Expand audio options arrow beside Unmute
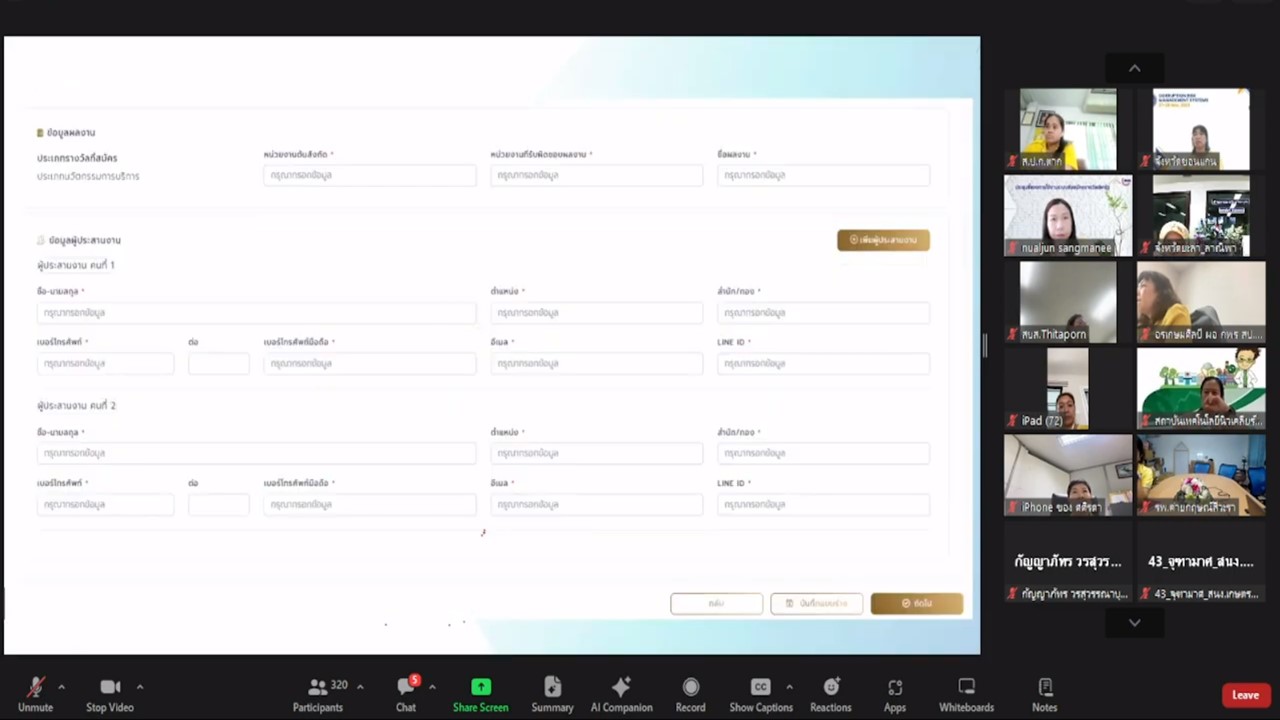Viewport: 1280px width, 720px height. pos(61,687)
